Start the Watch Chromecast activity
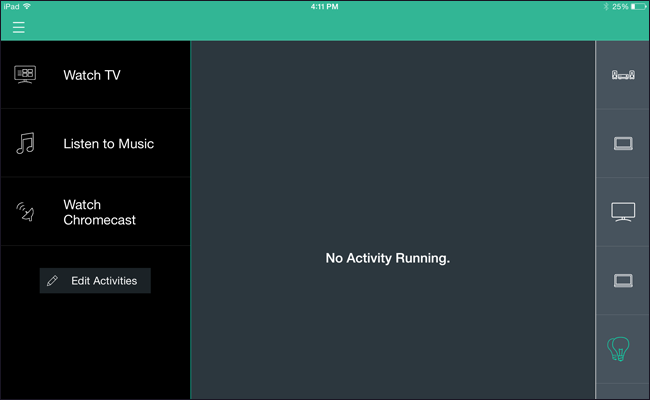 tap(95, 212)
